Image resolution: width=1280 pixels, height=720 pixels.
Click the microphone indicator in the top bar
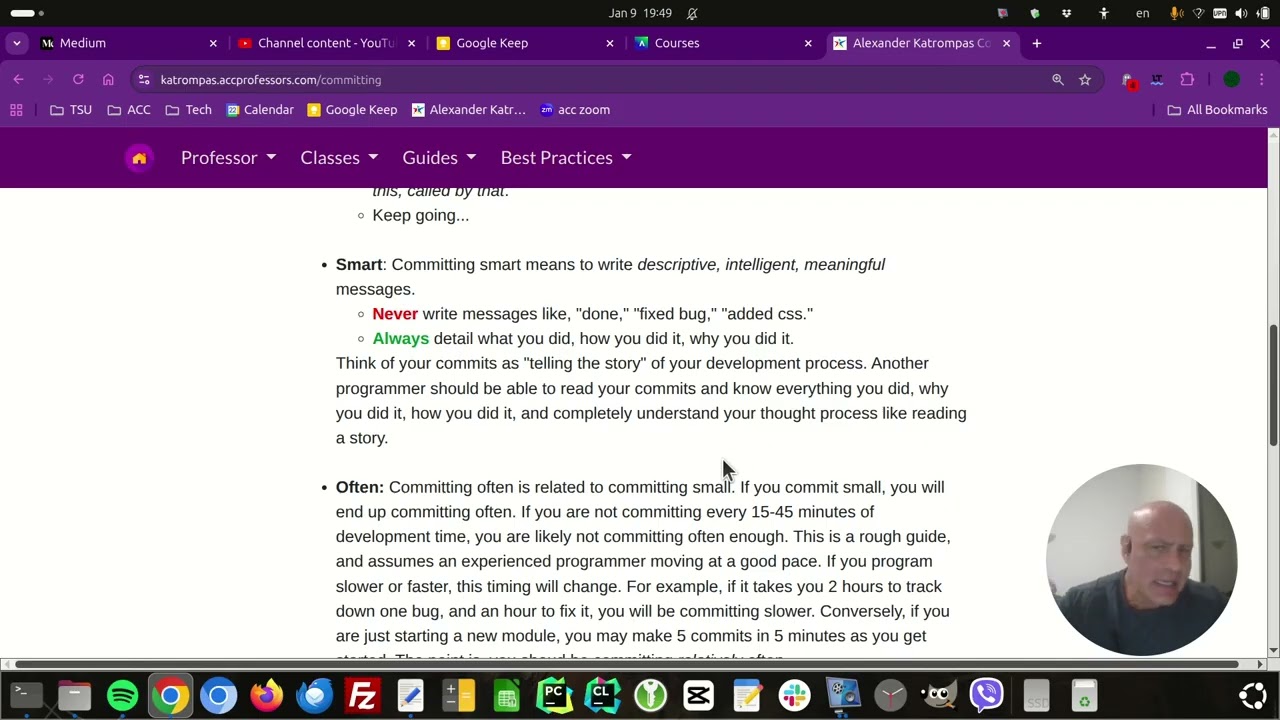click(1177, 13)
